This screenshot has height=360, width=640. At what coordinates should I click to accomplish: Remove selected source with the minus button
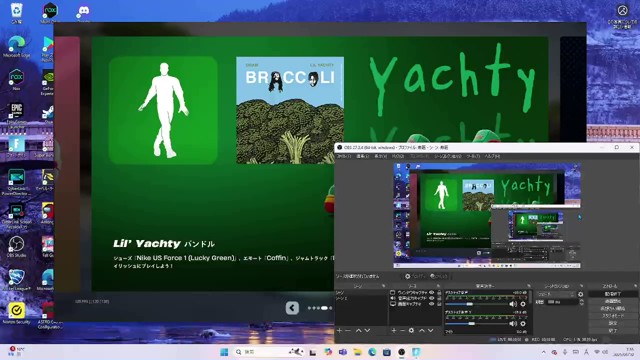[402, 330]
